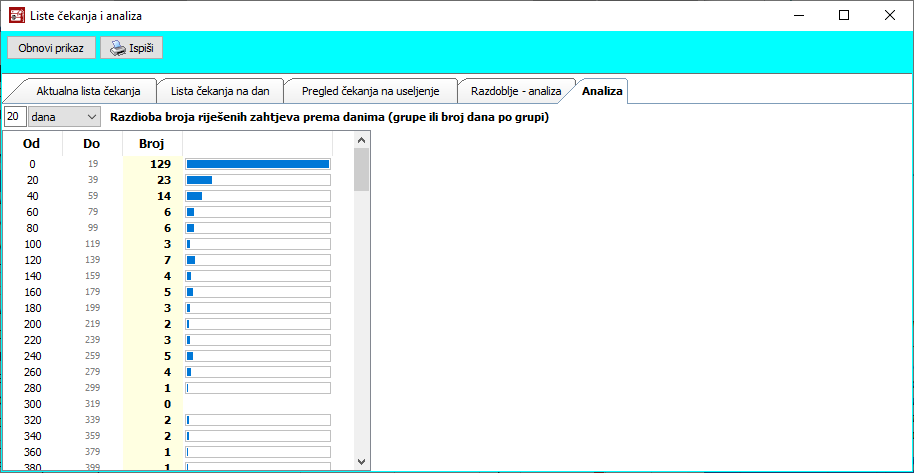This screenshot has width=914, height=473.
Task: Click the bar for count 129
Action: (257, 164)
